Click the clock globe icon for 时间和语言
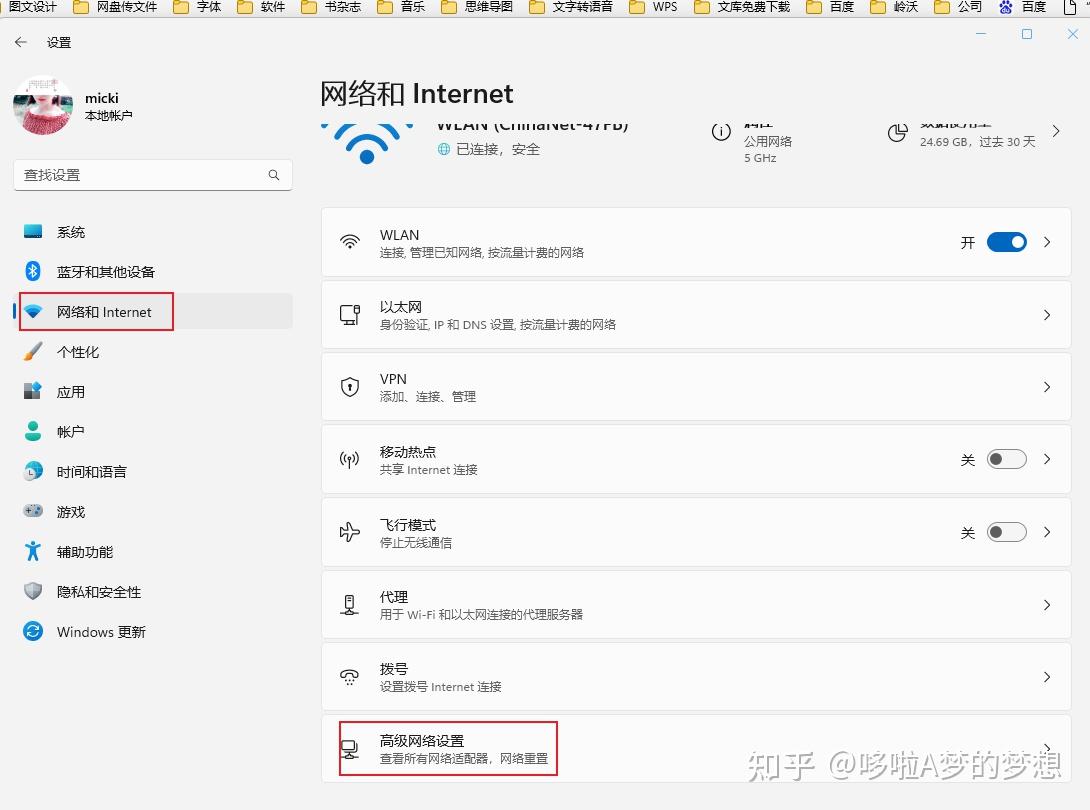The width and height of the screenshot is (1090, 810). [x=33, y=471]
